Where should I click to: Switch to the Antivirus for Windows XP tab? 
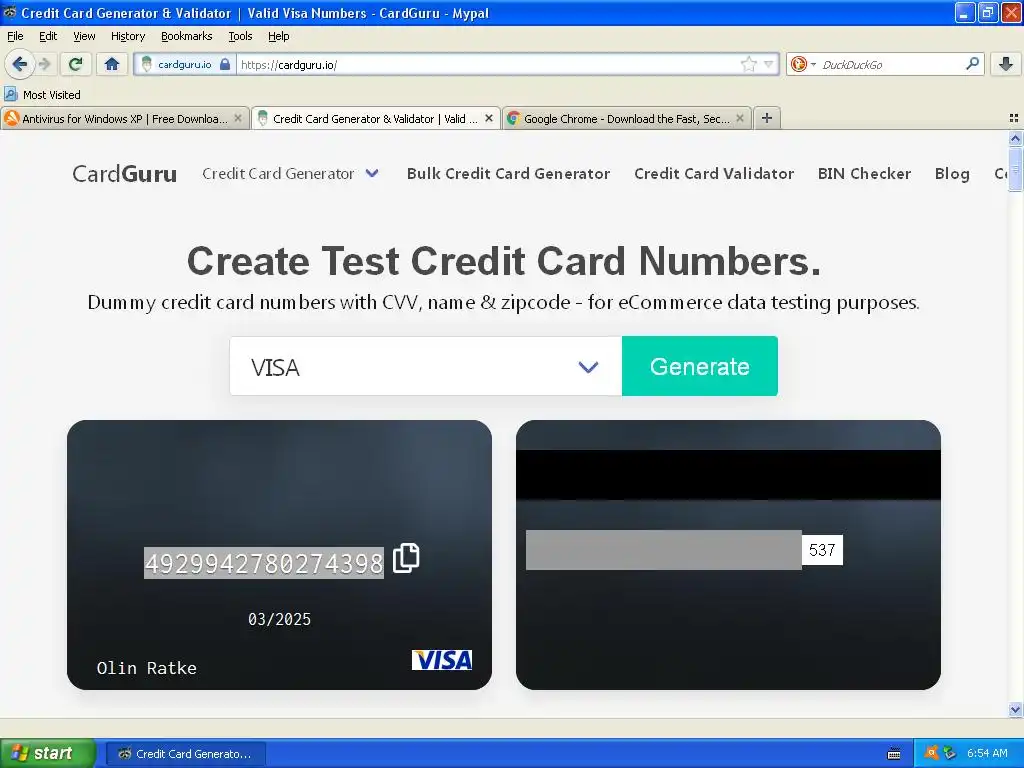[124, 119]
